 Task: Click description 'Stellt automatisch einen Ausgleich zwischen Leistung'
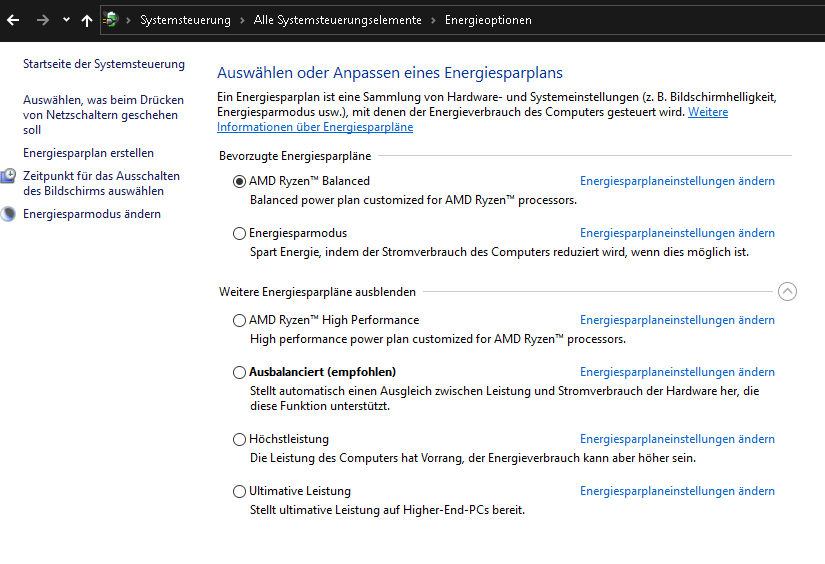click(504, 399)
